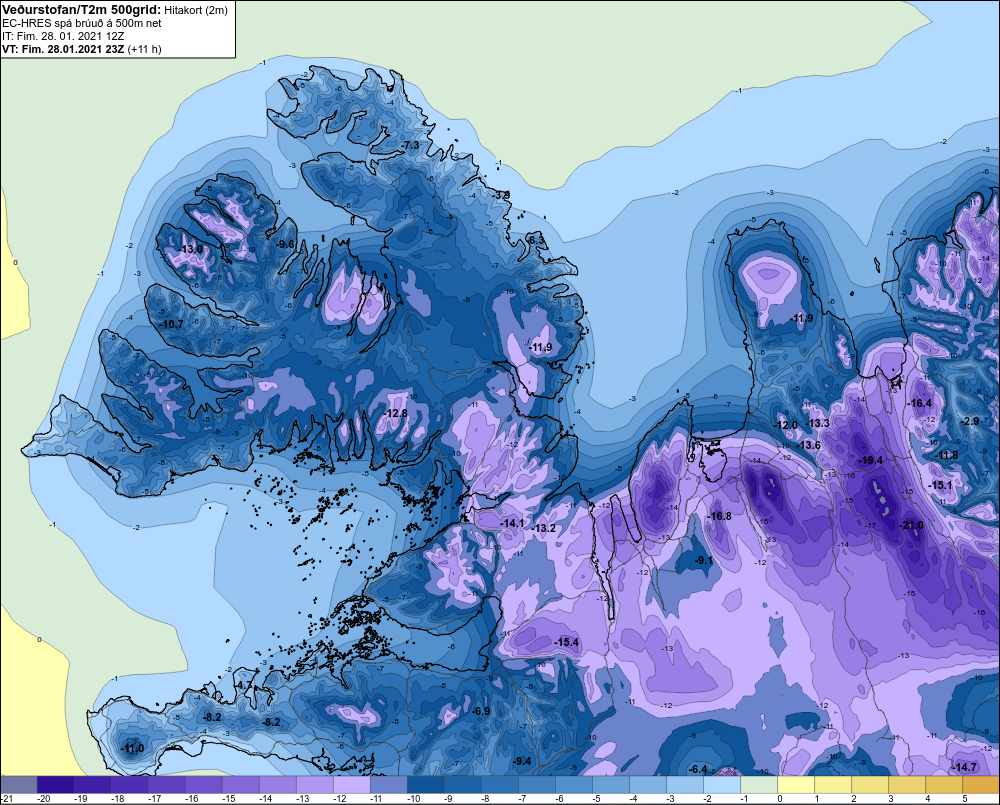Click the -12.8 temperature label
1000x805 pixels.
(395, 413)
